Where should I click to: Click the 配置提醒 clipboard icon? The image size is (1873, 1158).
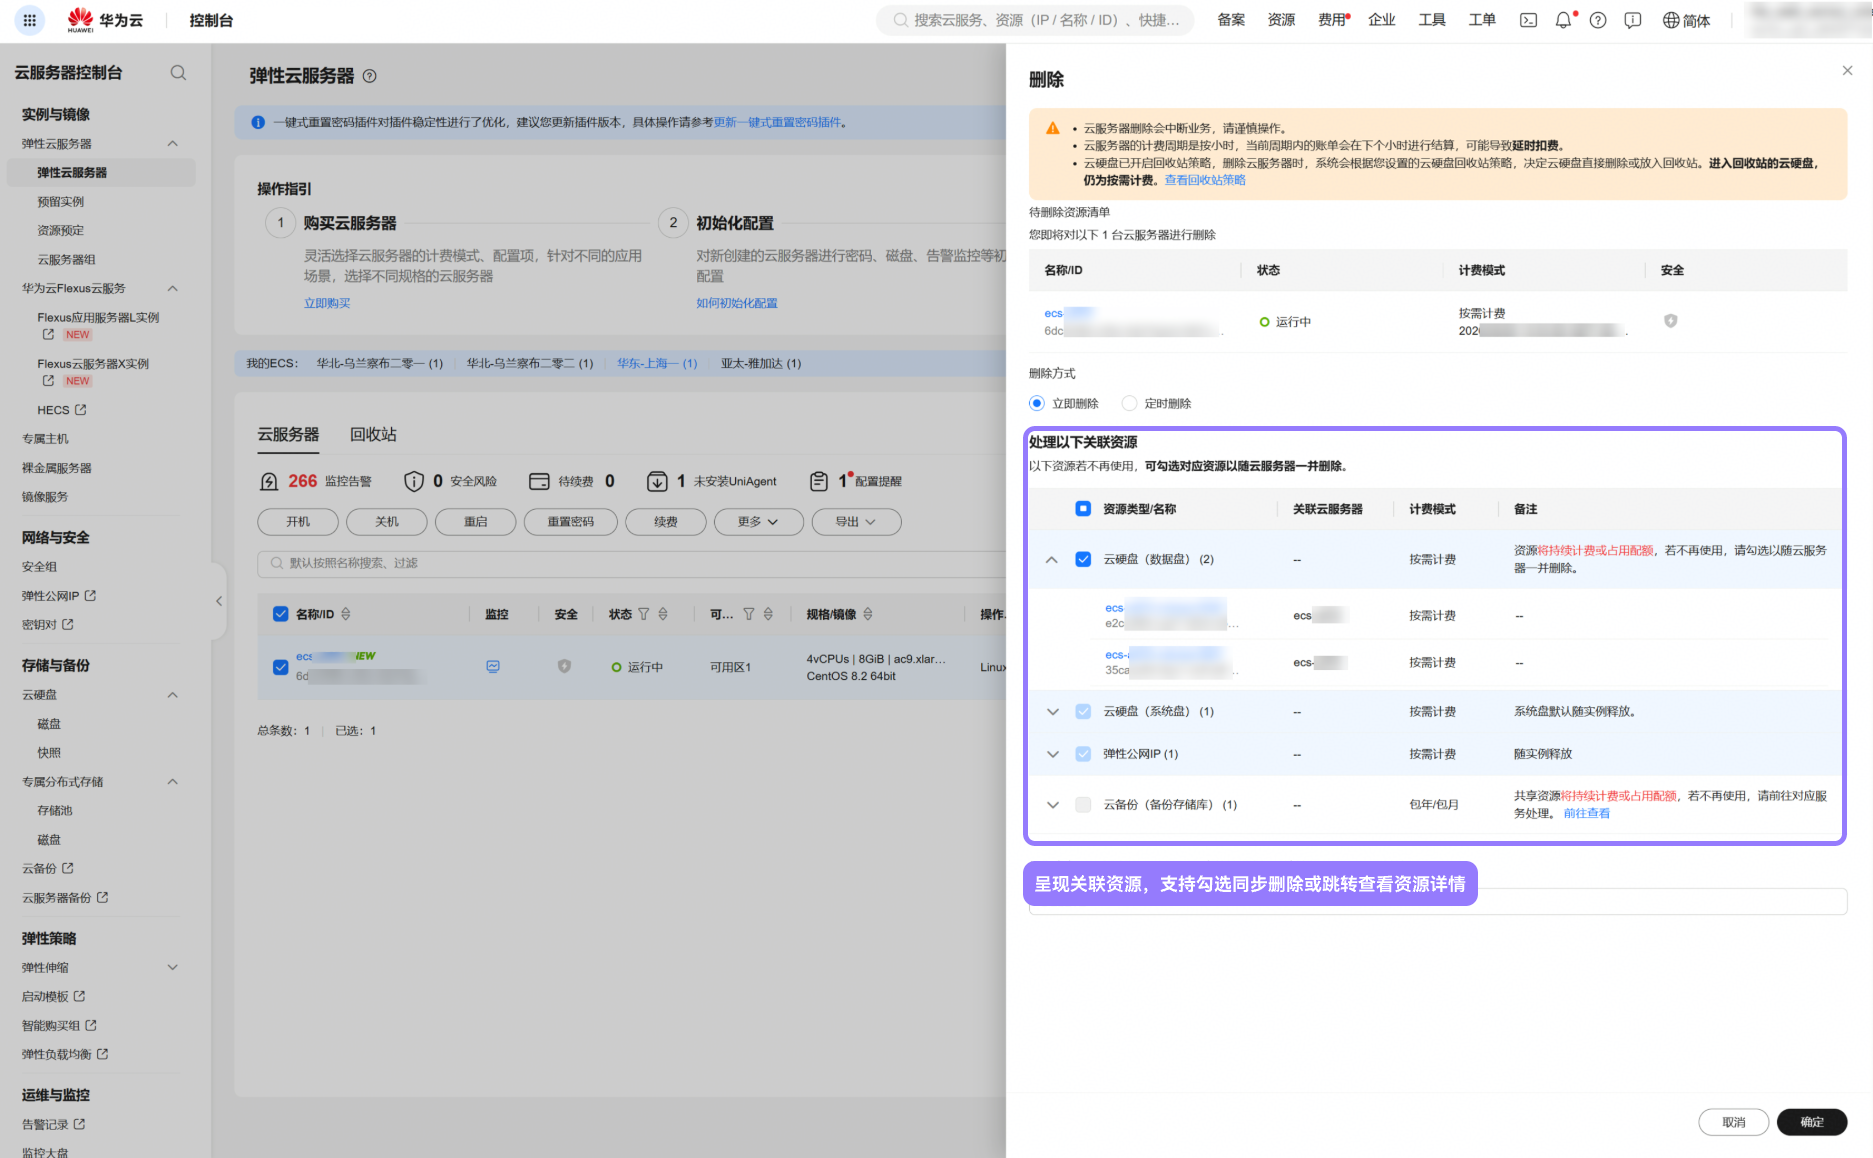click(819, 481)
